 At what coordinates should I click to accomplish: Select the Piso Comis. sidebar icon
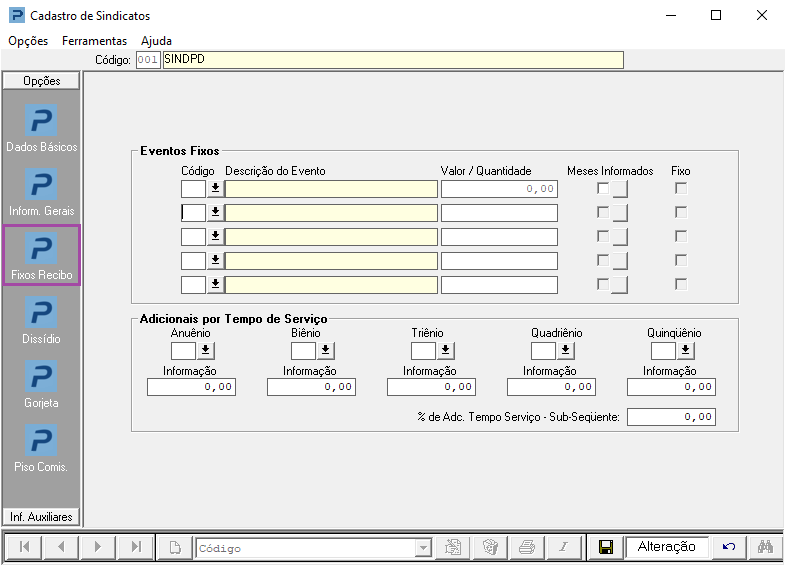coord(41,440)
